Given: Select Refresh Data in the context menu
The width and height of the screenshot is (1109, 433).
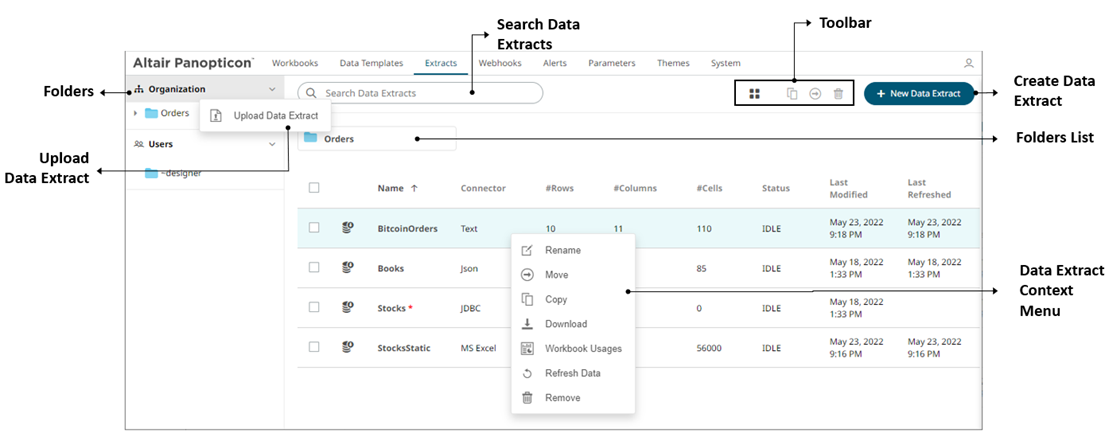Looking at the screenshot, I should click(572, 373).
